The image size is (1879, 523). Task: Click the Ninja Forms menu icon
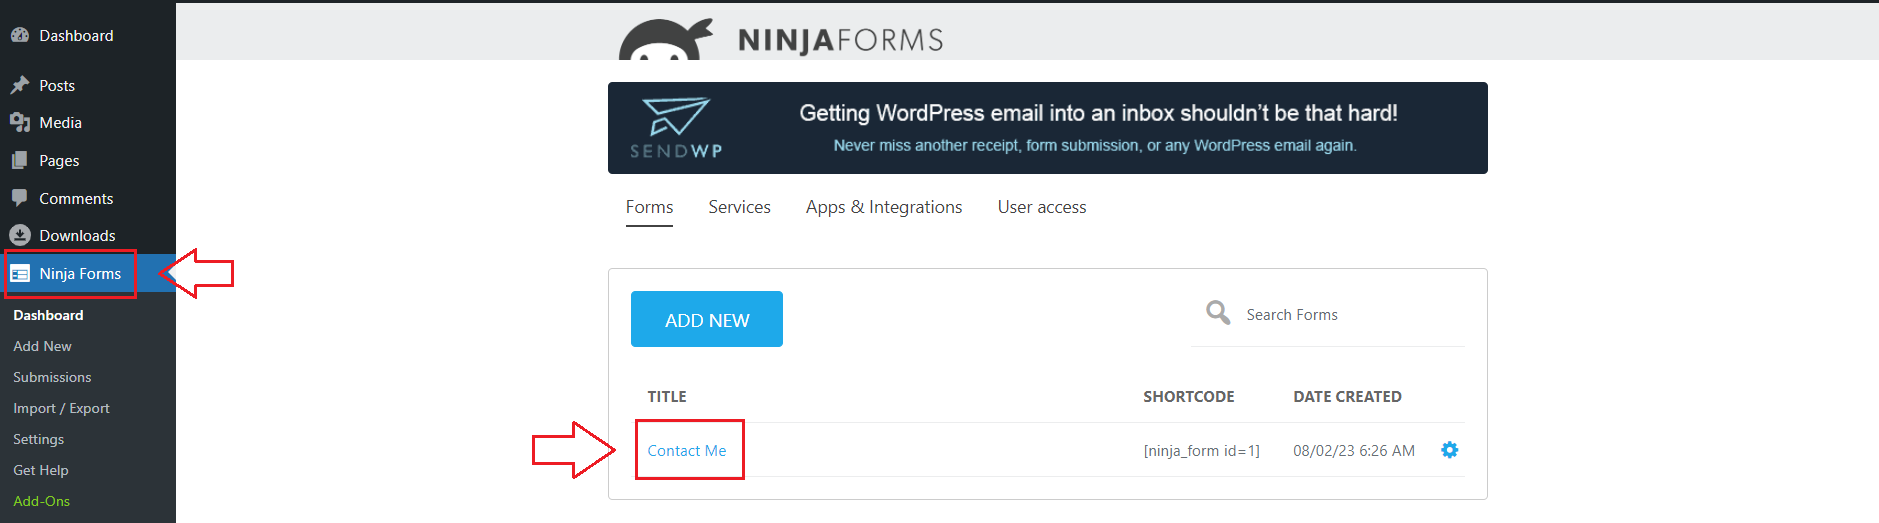20,273
